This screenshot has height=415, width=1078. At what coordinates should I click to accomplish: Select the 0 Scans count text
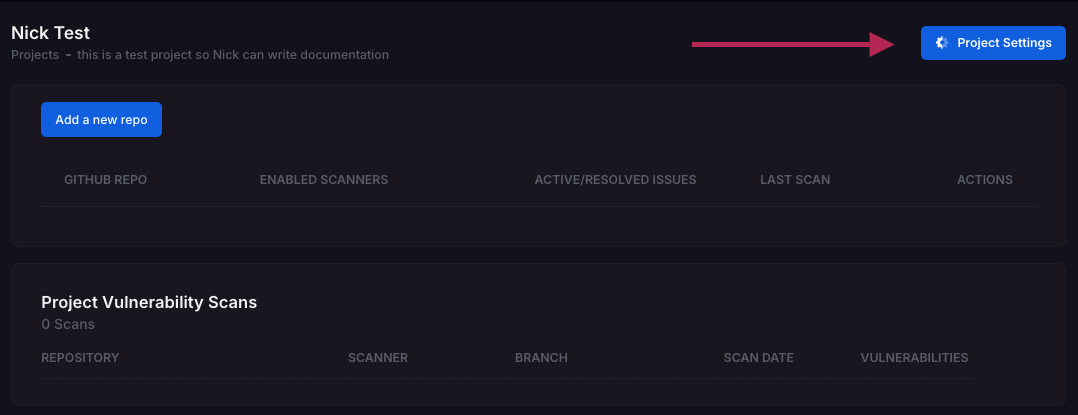point(68,324)
